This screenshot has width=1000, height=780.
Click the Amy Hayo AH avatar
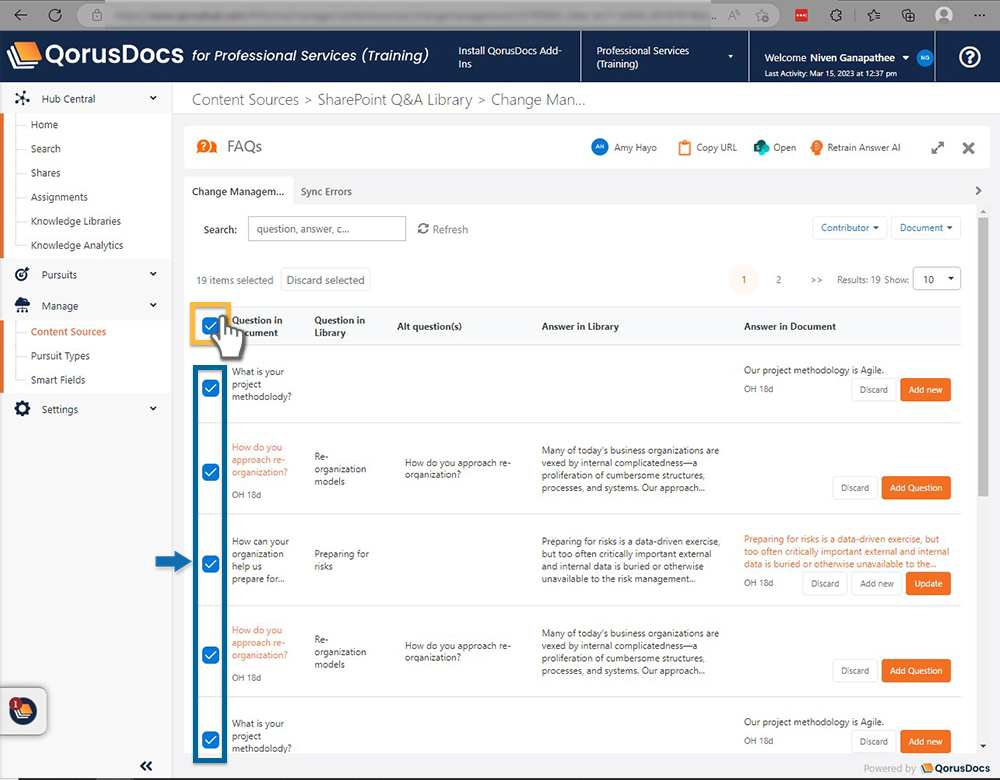point(599,147)
